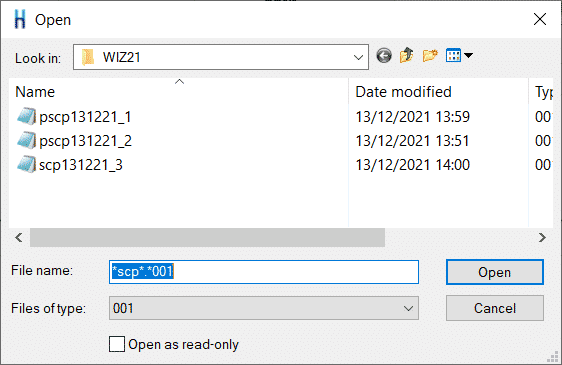Open the View menu icon

pyautogui.click(x=453, y=56)
